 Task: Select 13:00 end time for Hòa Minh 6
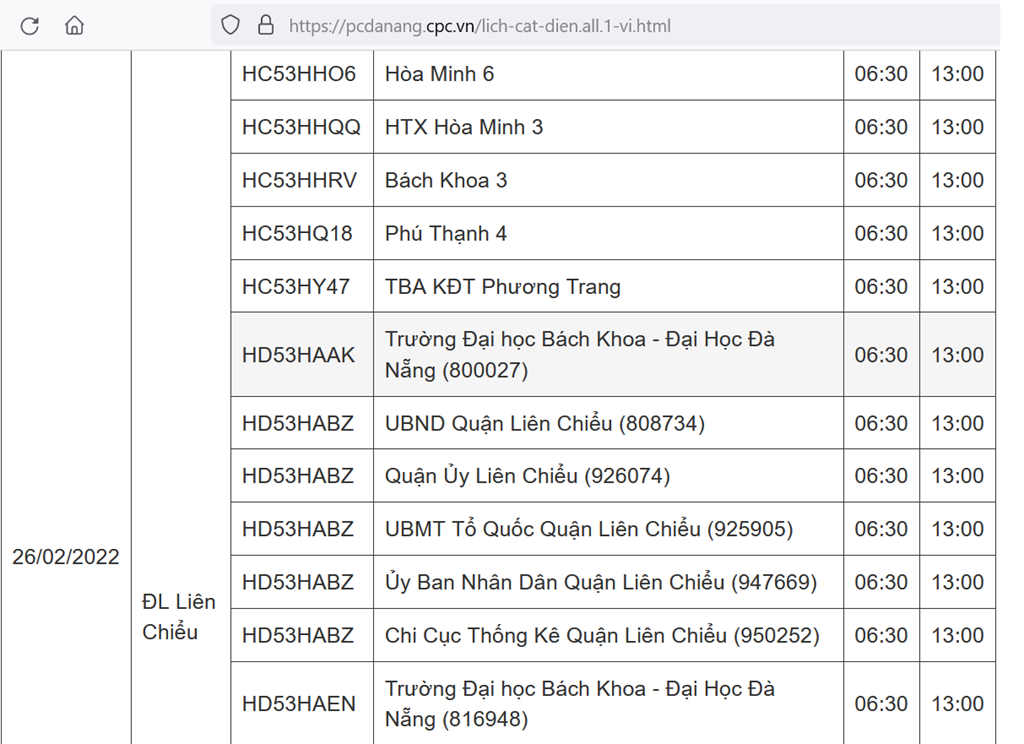[x=957, y=74]
